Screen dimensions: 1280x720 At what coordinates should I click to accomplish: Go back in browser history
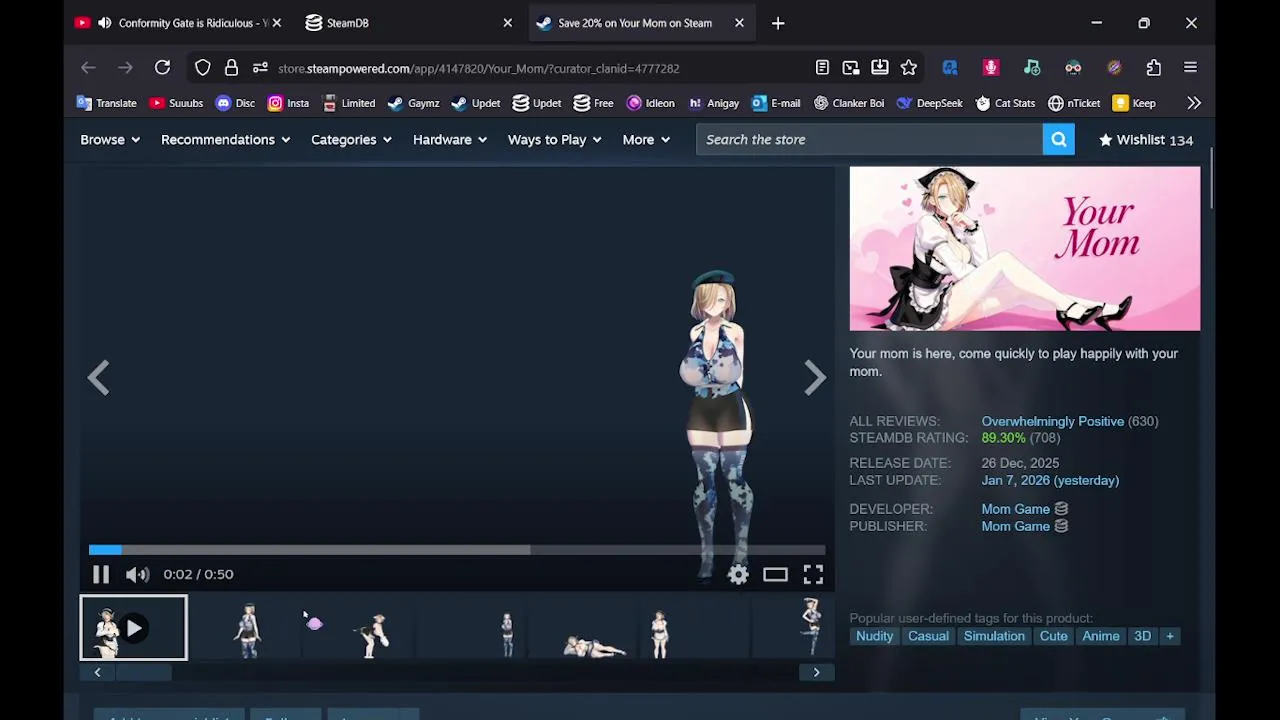coord(88,68)
